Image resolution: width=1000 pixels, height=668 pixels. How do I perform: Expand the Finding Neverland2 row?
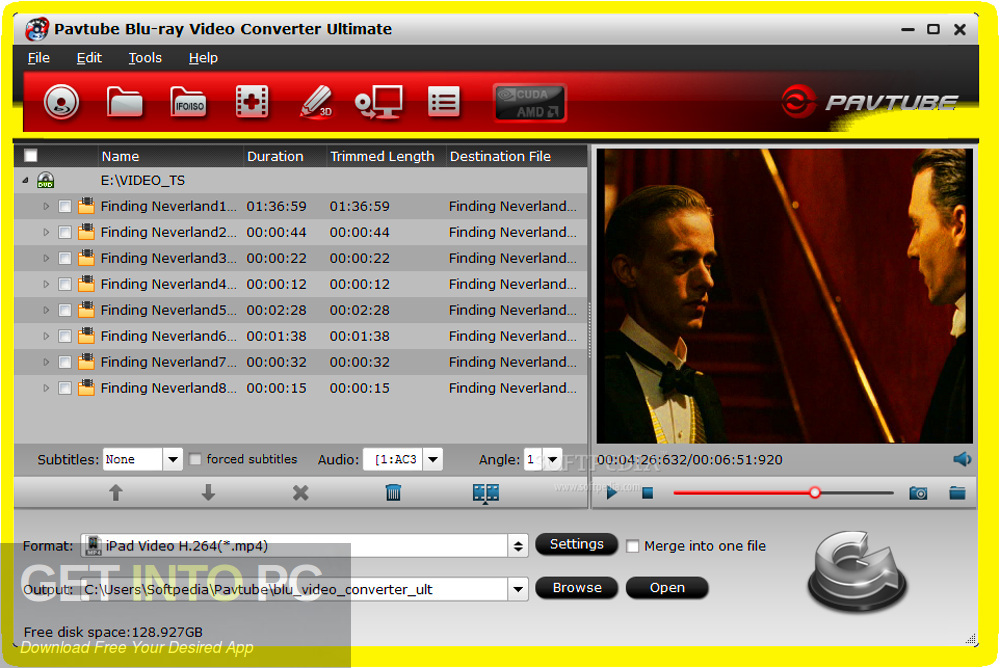click(46, 233)
